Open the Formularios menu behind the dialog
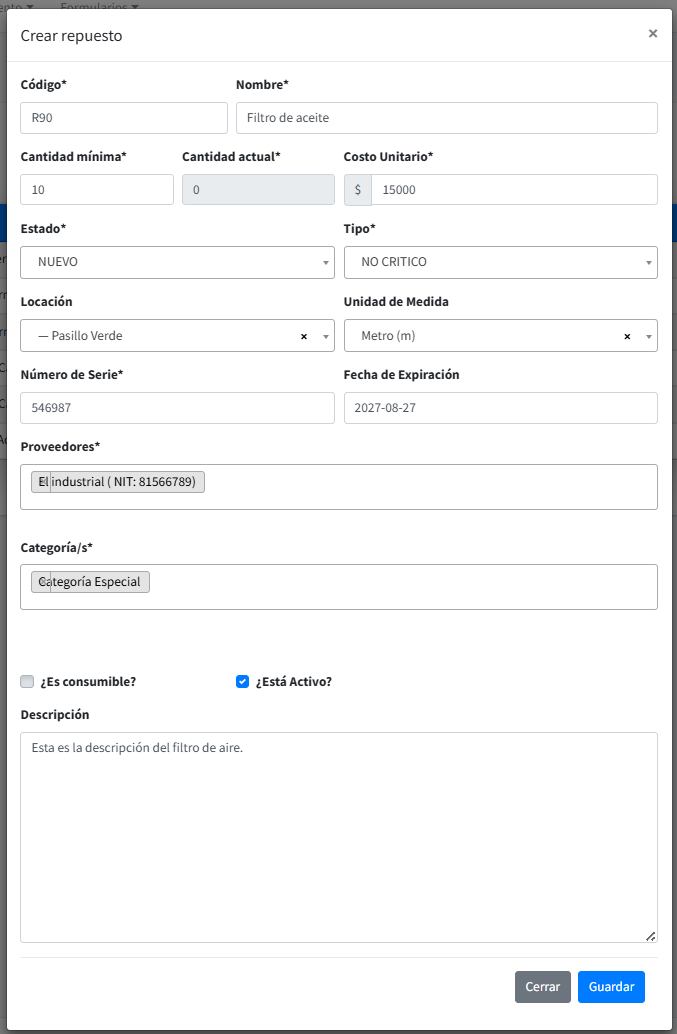 pos(99,6)
